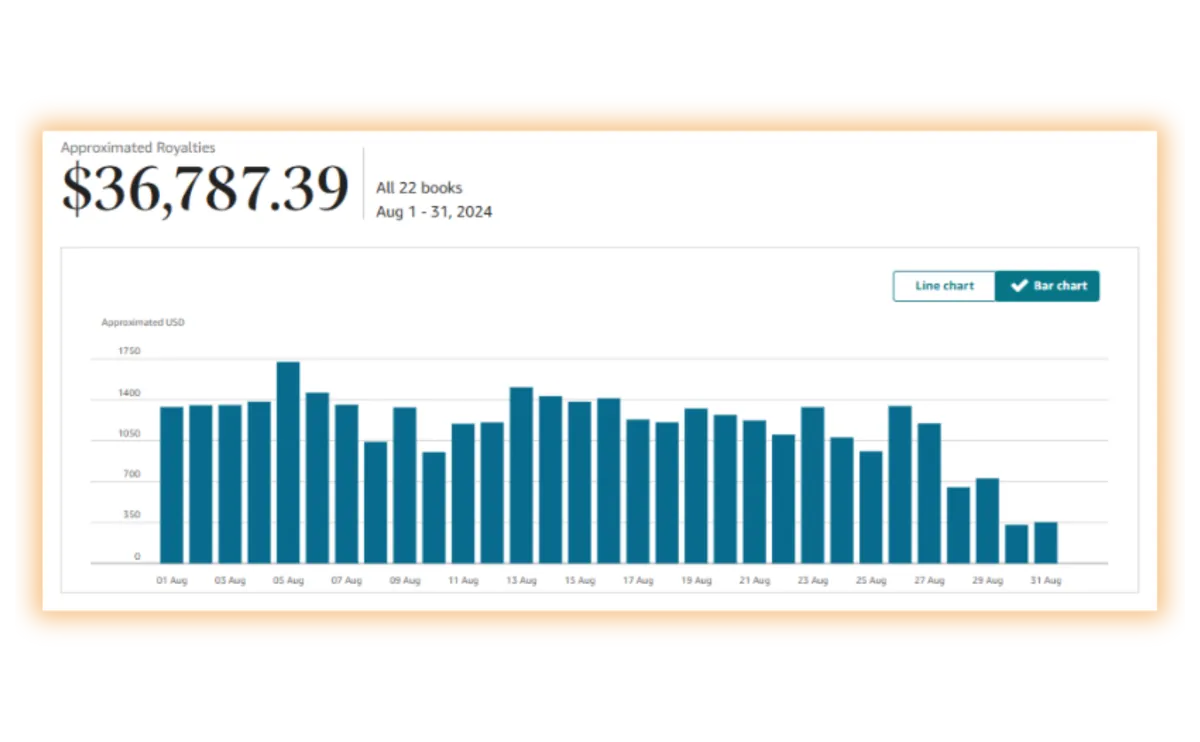Click the '05 Aug' x-axis label
Screen dimensions: 1200x742
(288, 581)
